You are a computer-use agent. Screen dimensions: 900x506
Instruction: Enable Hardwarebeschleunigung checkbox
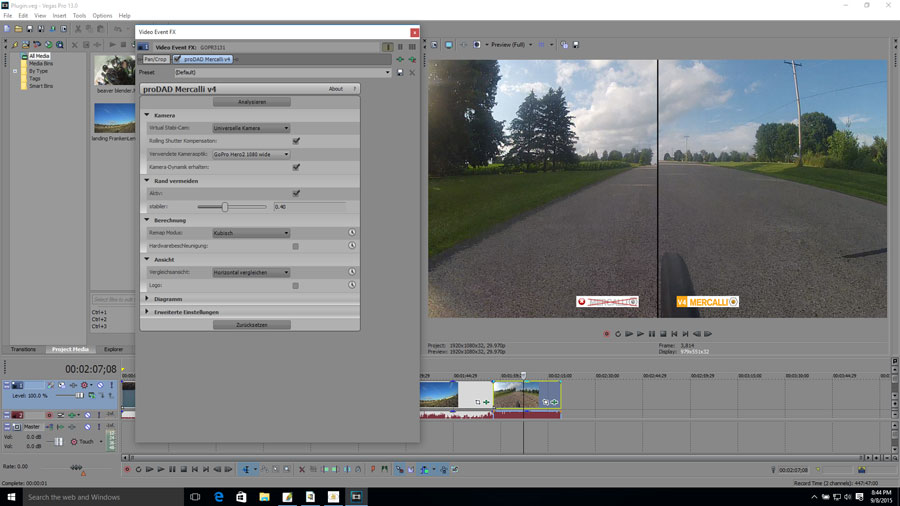coord(296,246)
